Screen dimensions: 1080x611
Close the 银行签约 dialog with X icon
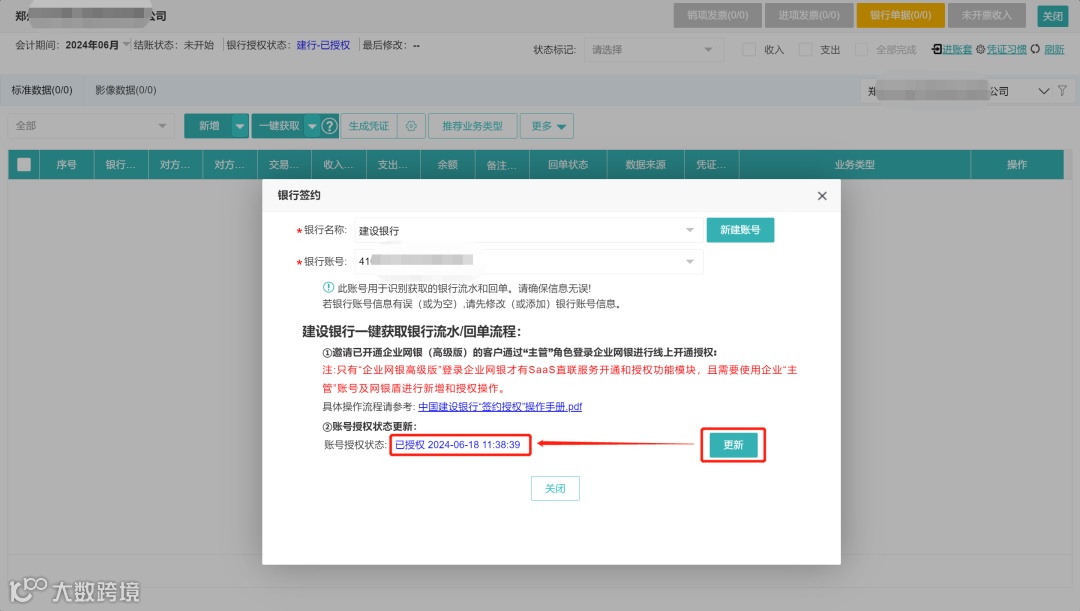point(822,196)
